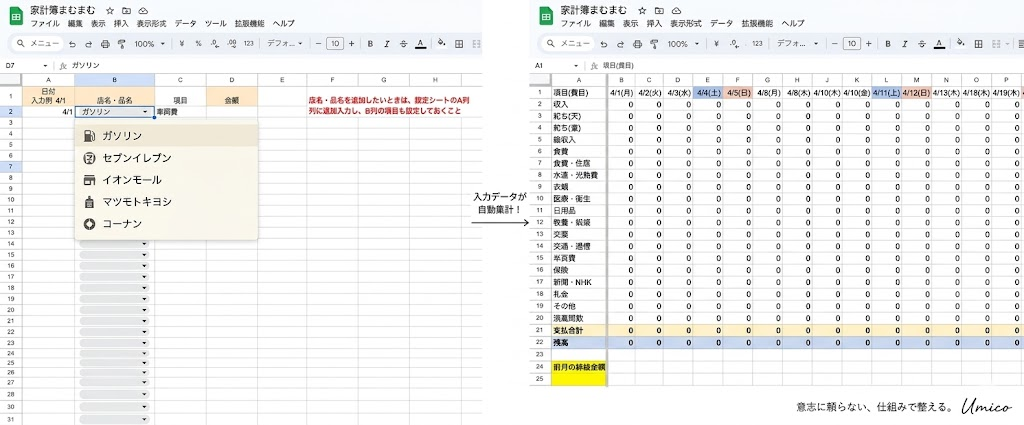Viewport: 1024px width, 425px height.
Task: Open name box D7 dropdown arrow
Action: pos(45,66)
